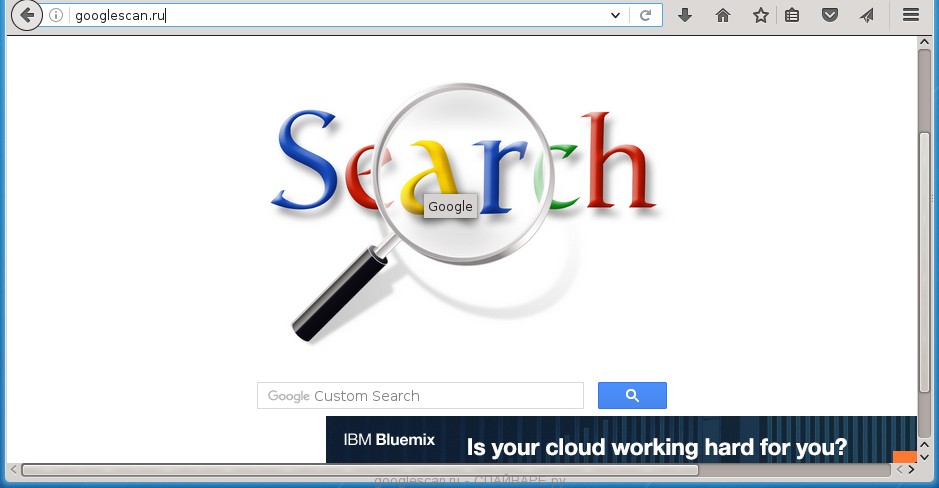Save page to Pocket
The width and height of the screenshot is (939, 488).
829,15
